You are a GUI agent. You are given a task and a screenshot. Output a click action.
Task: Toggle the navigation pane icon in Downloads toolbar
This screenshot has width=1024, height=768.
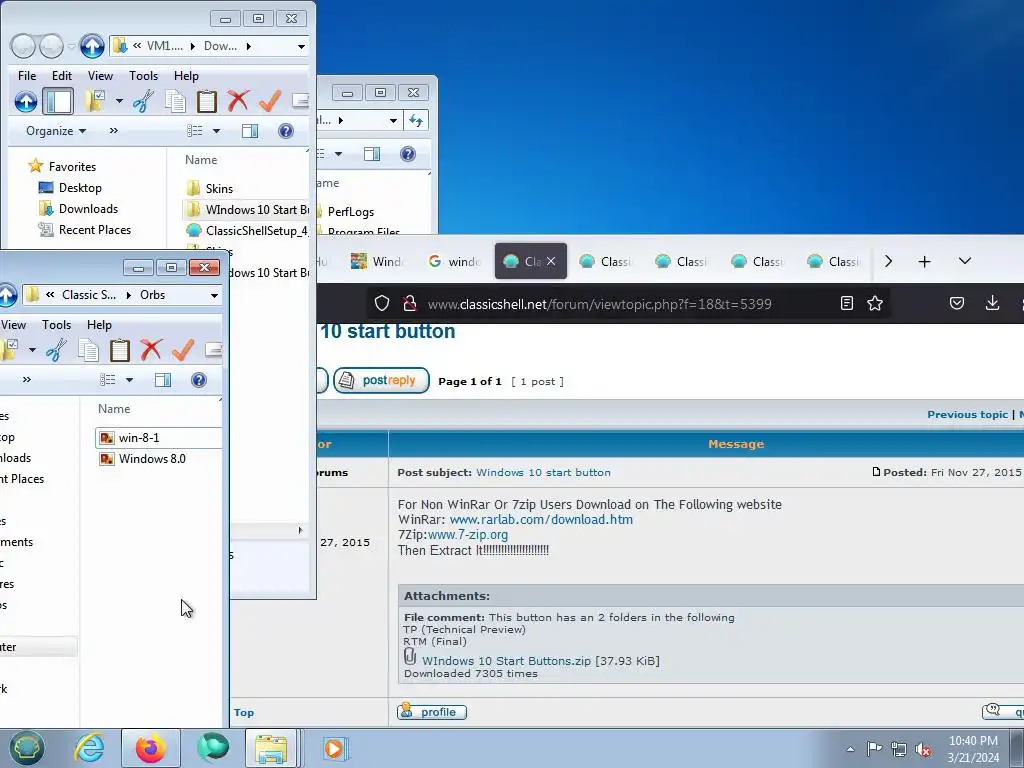click(x=57, y=101)
